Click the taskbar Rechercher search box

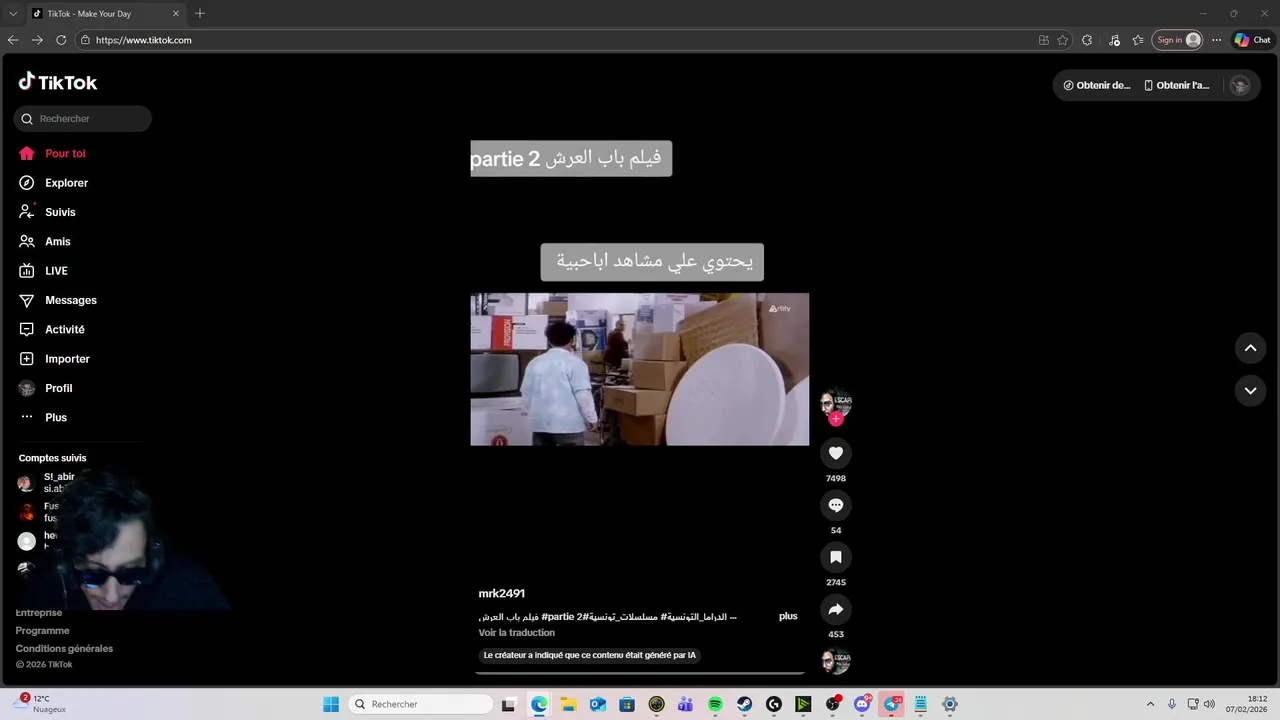[x=422, y=704]
